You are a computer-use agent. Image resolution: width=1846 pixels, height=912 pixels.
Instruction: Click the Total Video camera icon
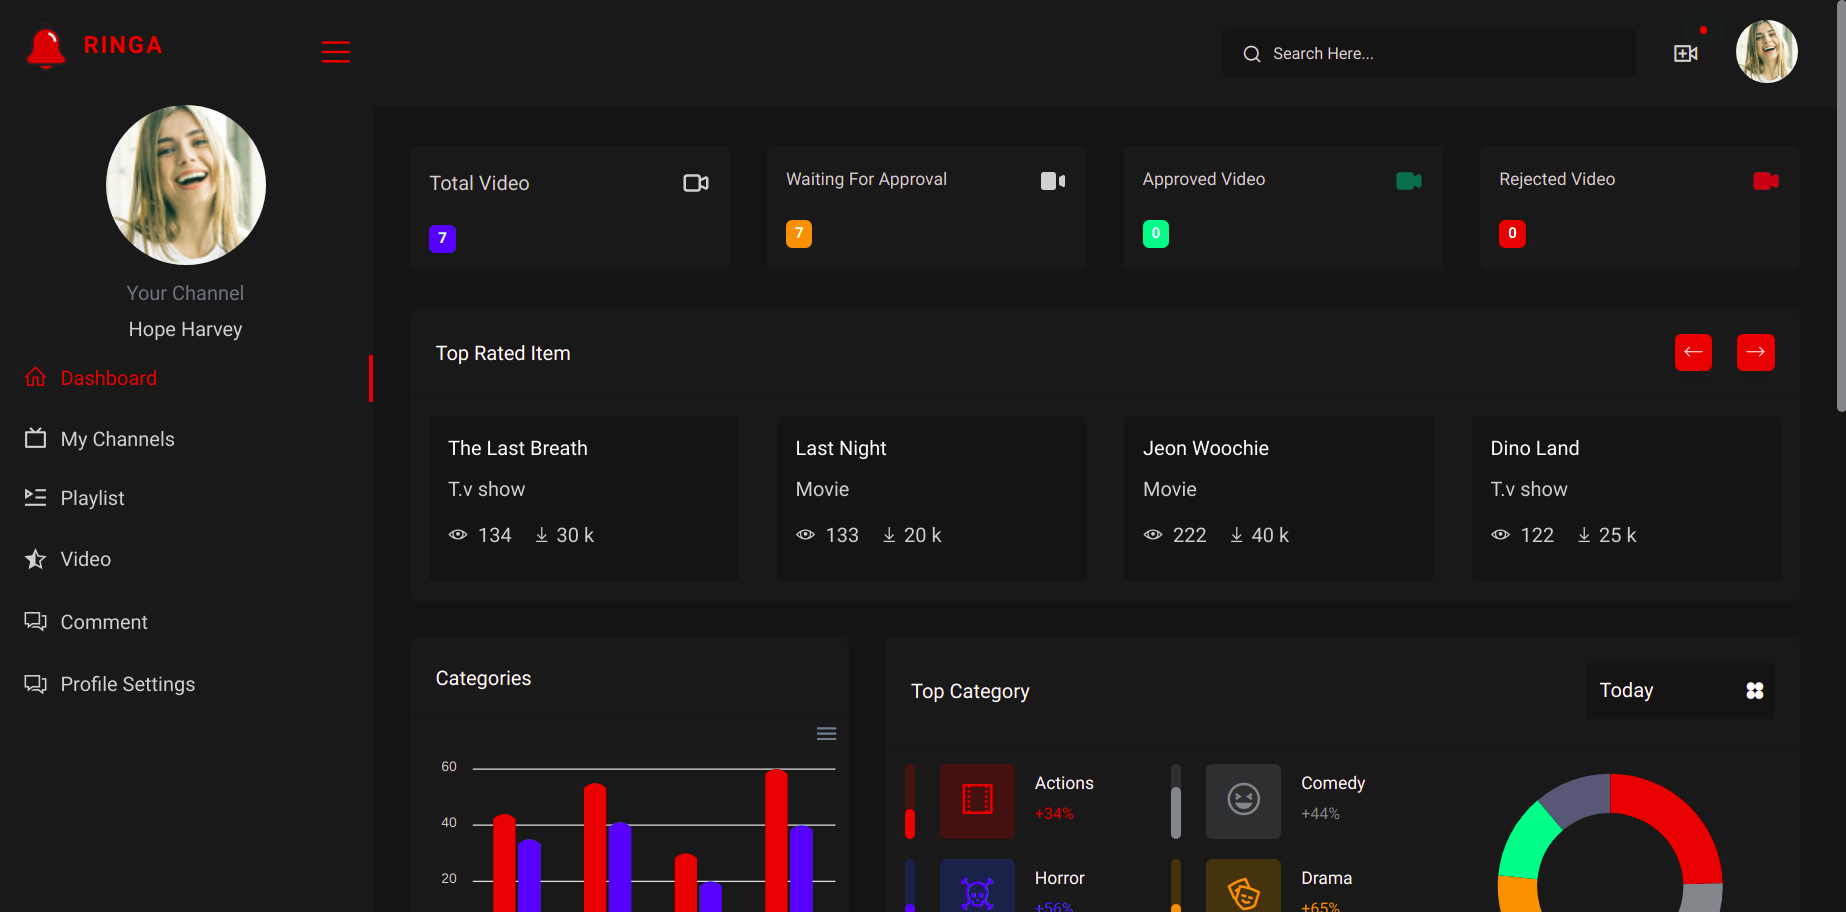pos(696,183)
